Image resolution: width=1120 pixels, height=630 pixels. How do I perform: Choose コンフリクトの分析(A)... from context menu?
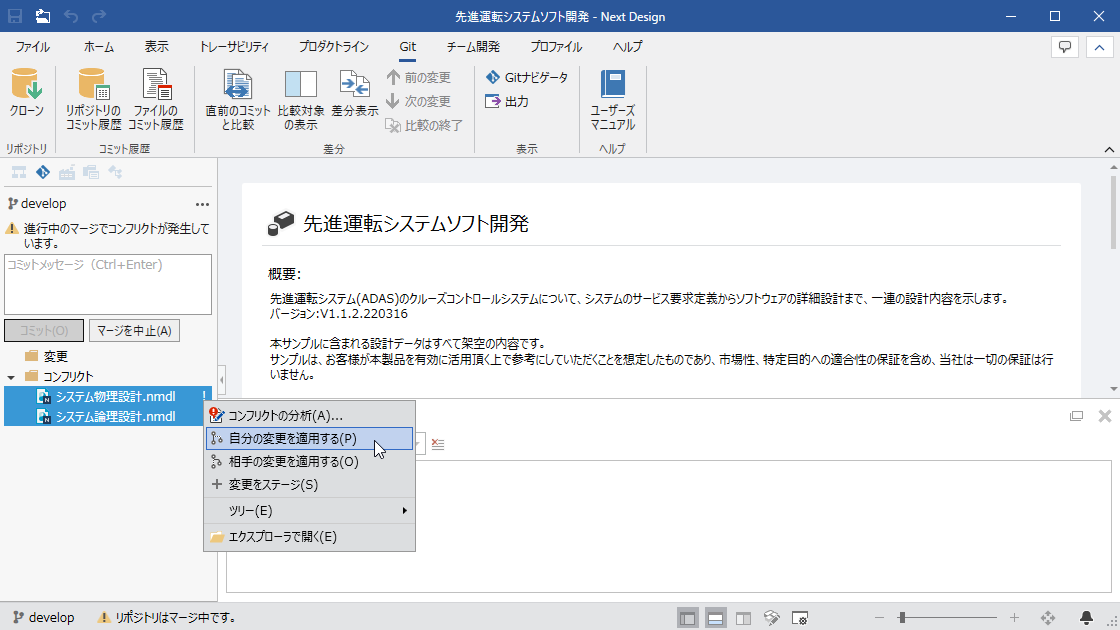point(309,416)
